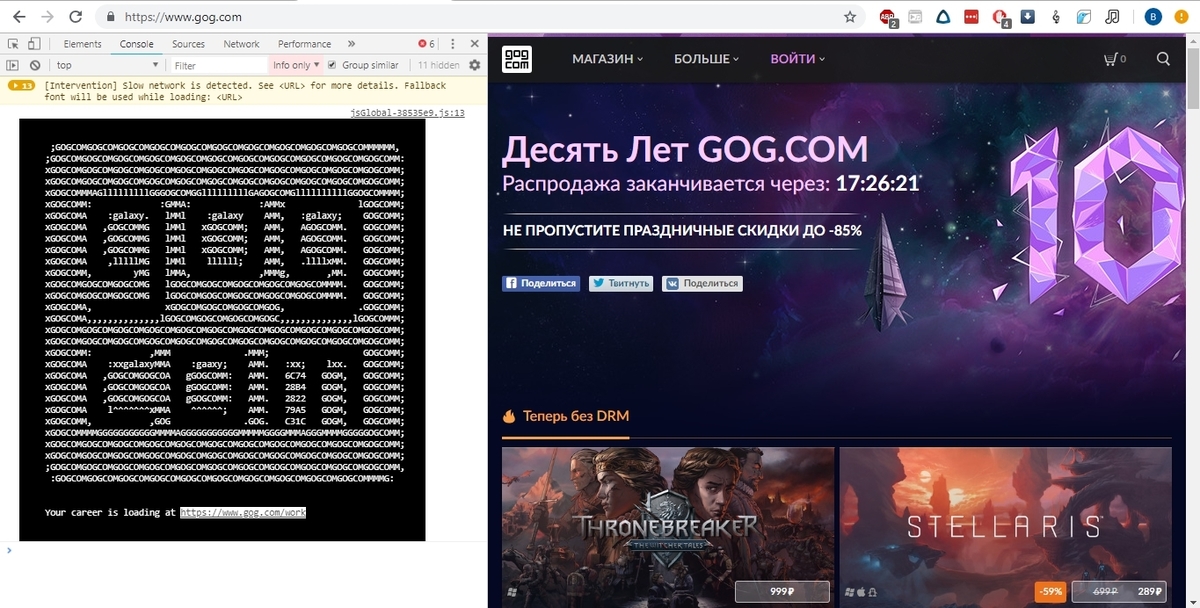Toggle the device toolbar icon
This screenshot has width=1200, height=608.
point(34,44)
